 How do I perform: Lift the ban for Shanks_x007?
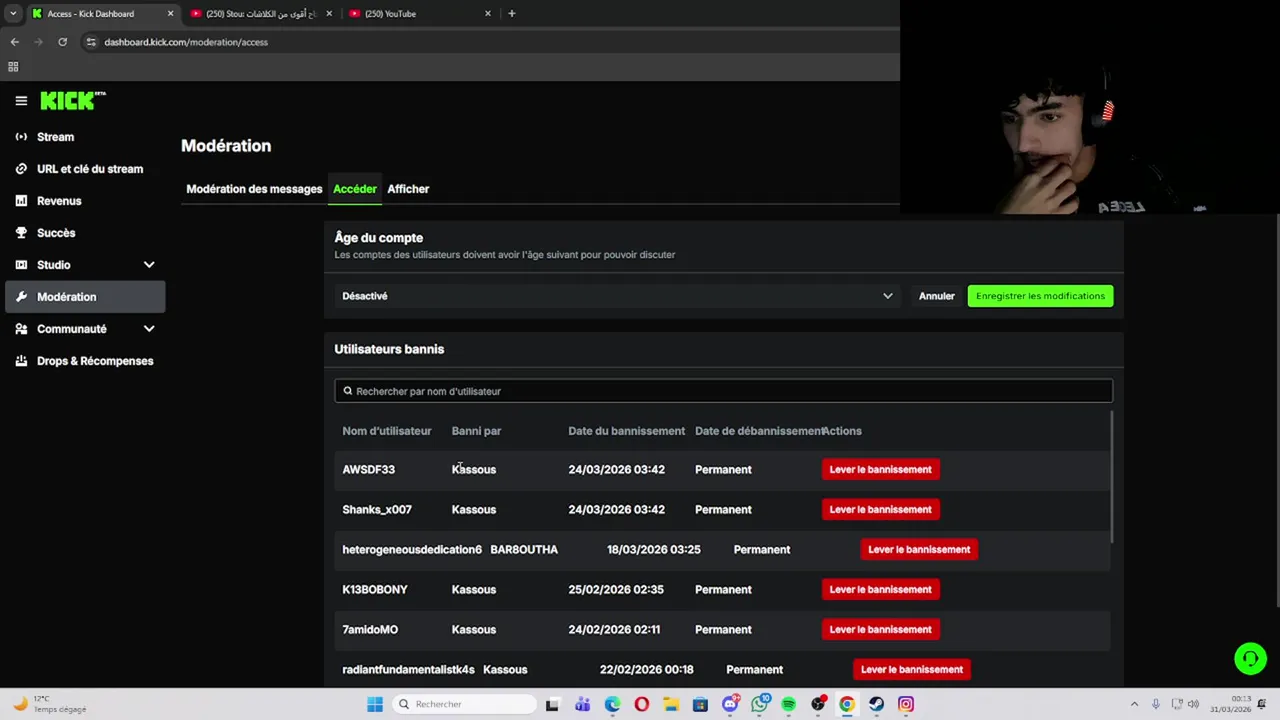pos(880,509)
